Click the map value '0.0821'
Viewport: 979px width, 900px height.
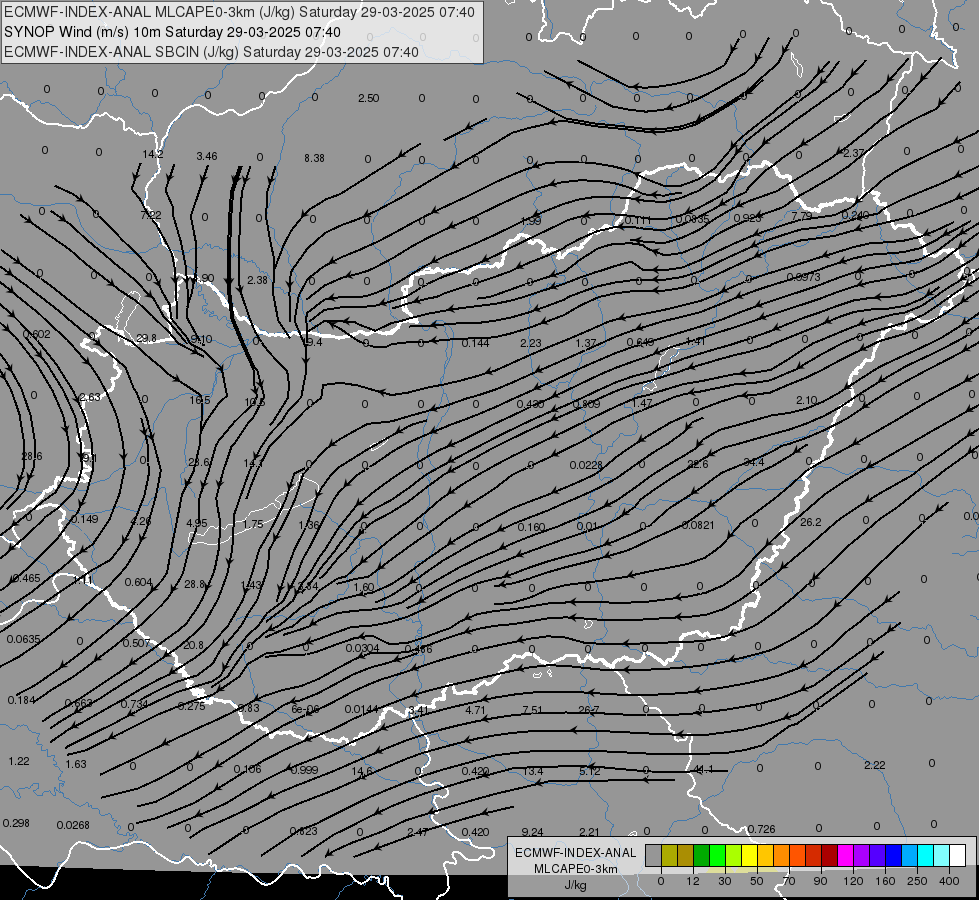[x=697, y=525]
